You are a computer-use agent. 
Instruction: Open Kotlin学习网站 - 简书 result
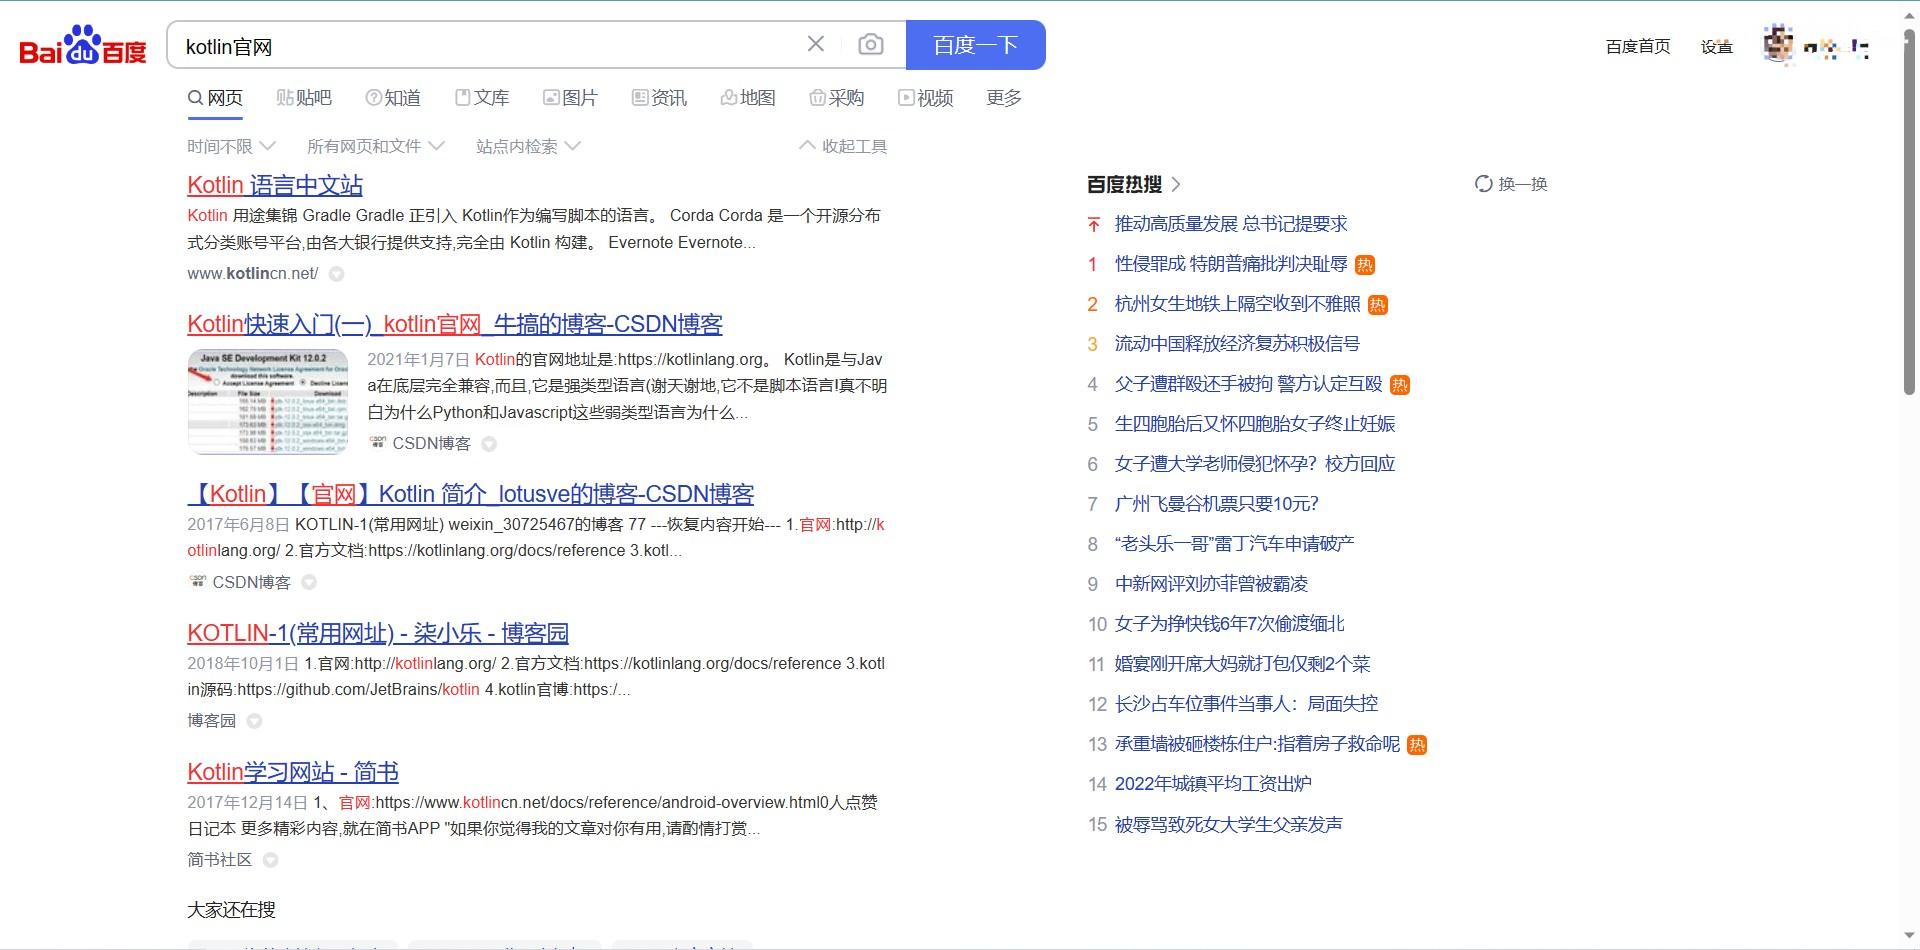click(x=293, y=772)
